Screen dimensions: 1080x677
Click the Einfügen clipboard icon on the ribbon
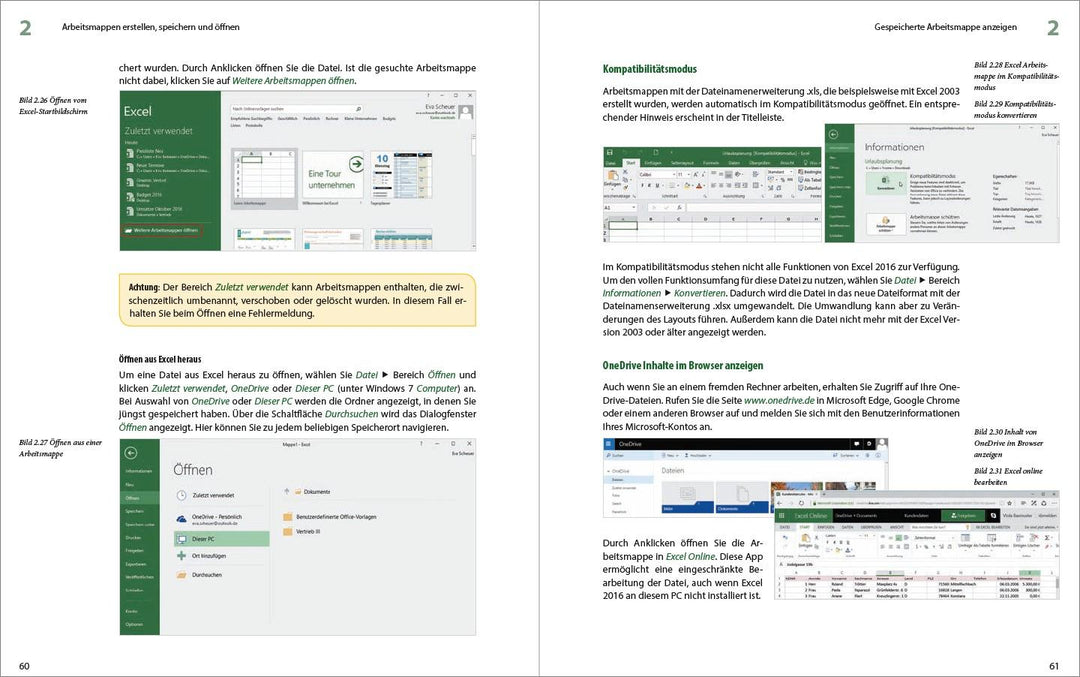tap(614, 178)
